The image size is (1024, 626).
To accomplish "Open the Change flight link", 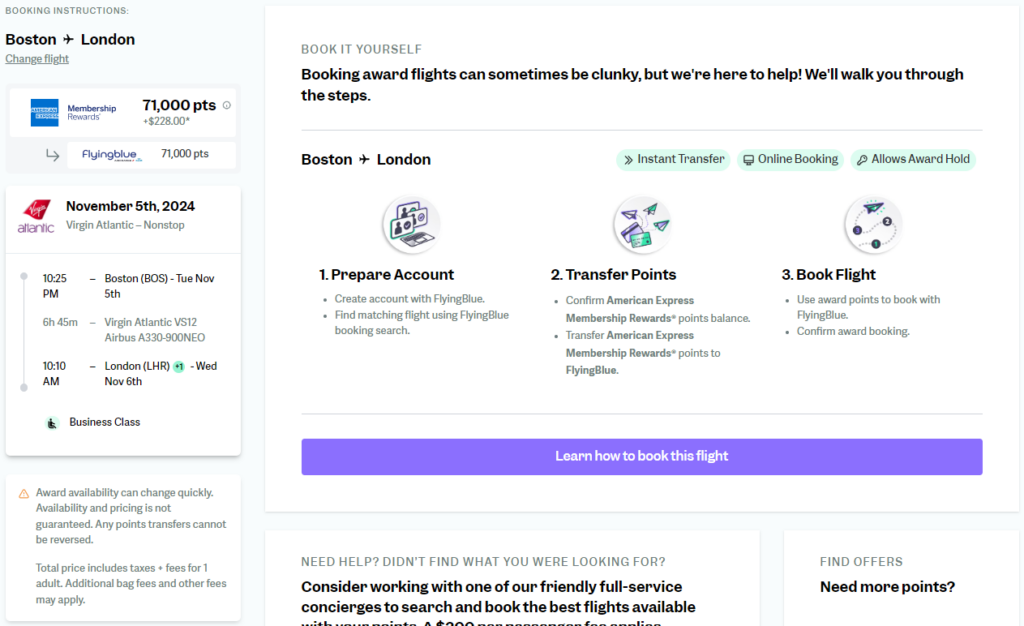I will (x=37, y=58).
